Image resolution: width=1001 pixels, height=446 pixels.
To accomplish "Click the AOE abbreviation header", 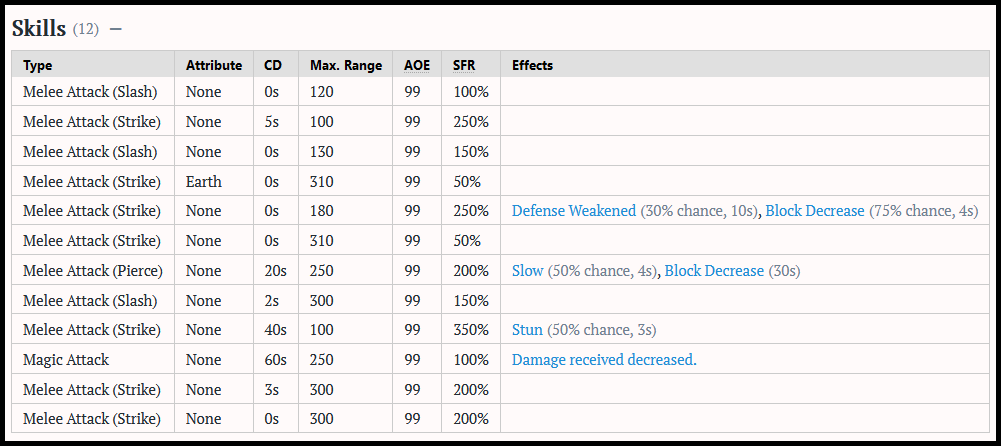I will 417,65.
